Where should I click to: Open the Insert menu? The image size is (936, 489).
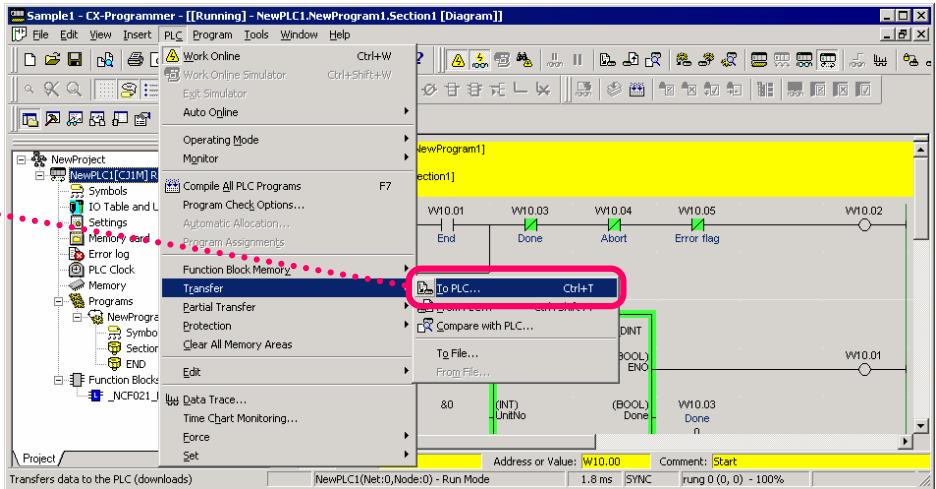pyautogui.click(x=137, y=35)
